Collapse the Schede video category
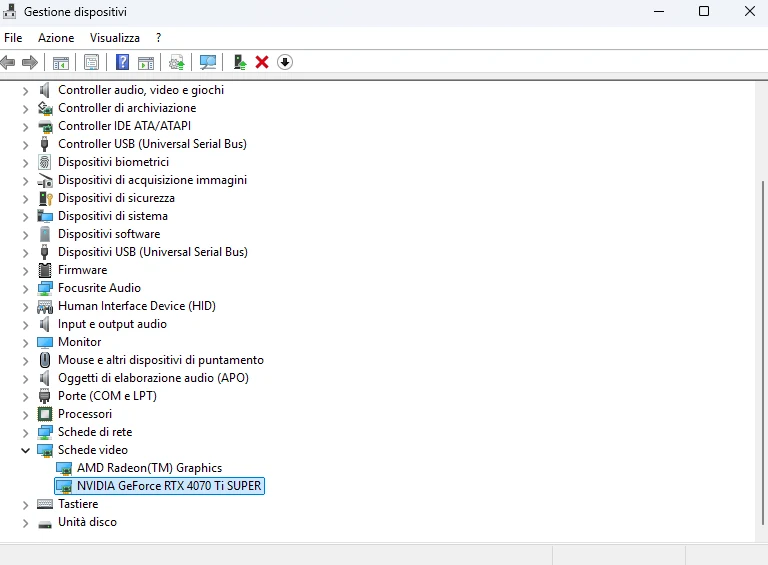Image resolution: width=768 pixels, height=565 pixels. (x=25, y=450)
